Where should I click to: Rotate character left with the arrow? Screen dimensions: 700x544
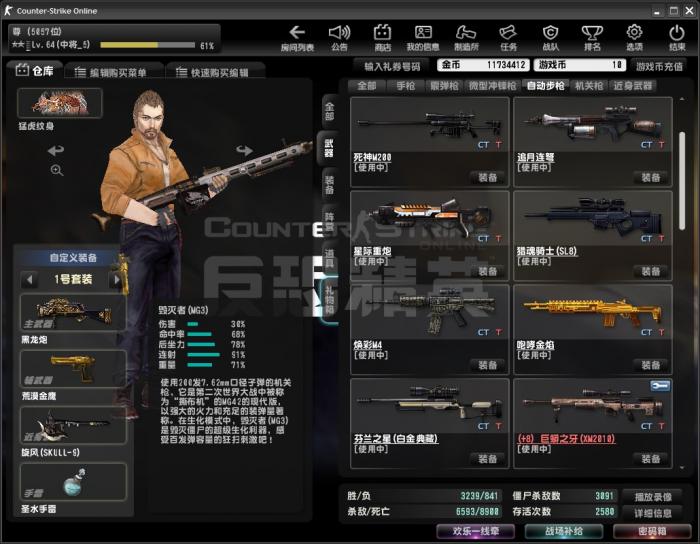[x=56, y=150]
